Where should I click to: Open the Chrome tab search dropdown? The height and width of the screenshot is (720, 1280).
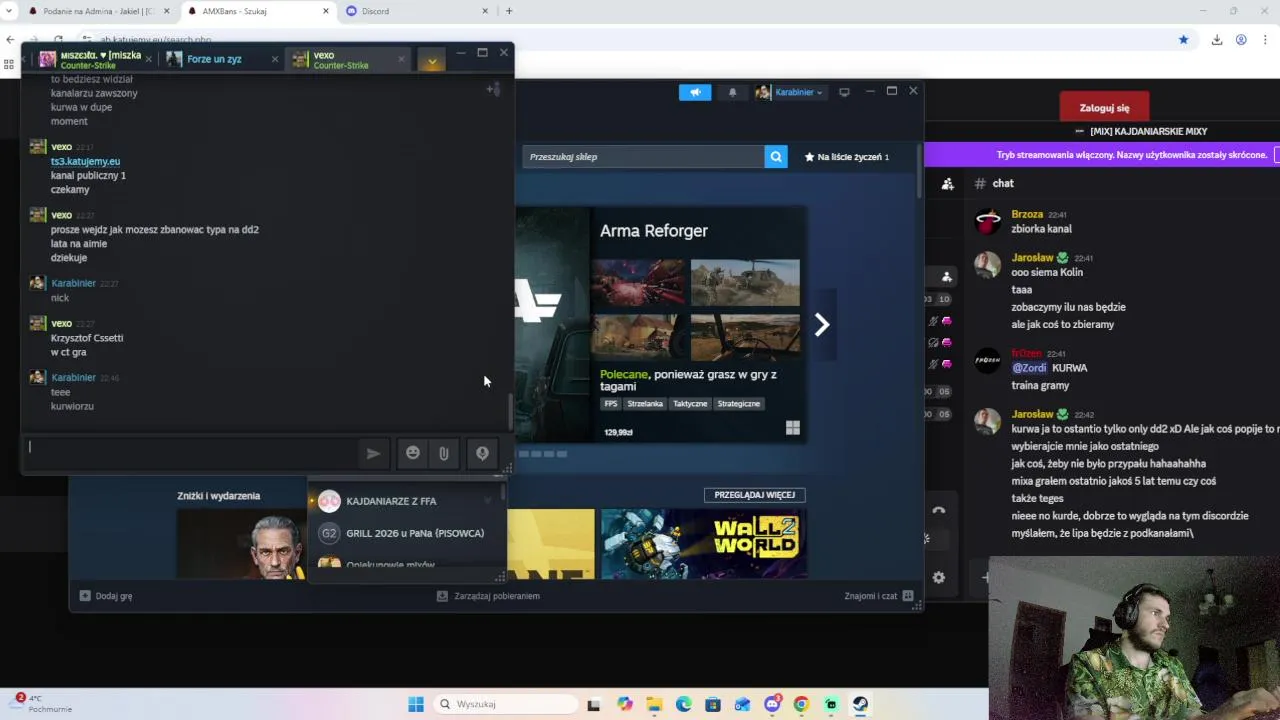(x=8, y=11)
